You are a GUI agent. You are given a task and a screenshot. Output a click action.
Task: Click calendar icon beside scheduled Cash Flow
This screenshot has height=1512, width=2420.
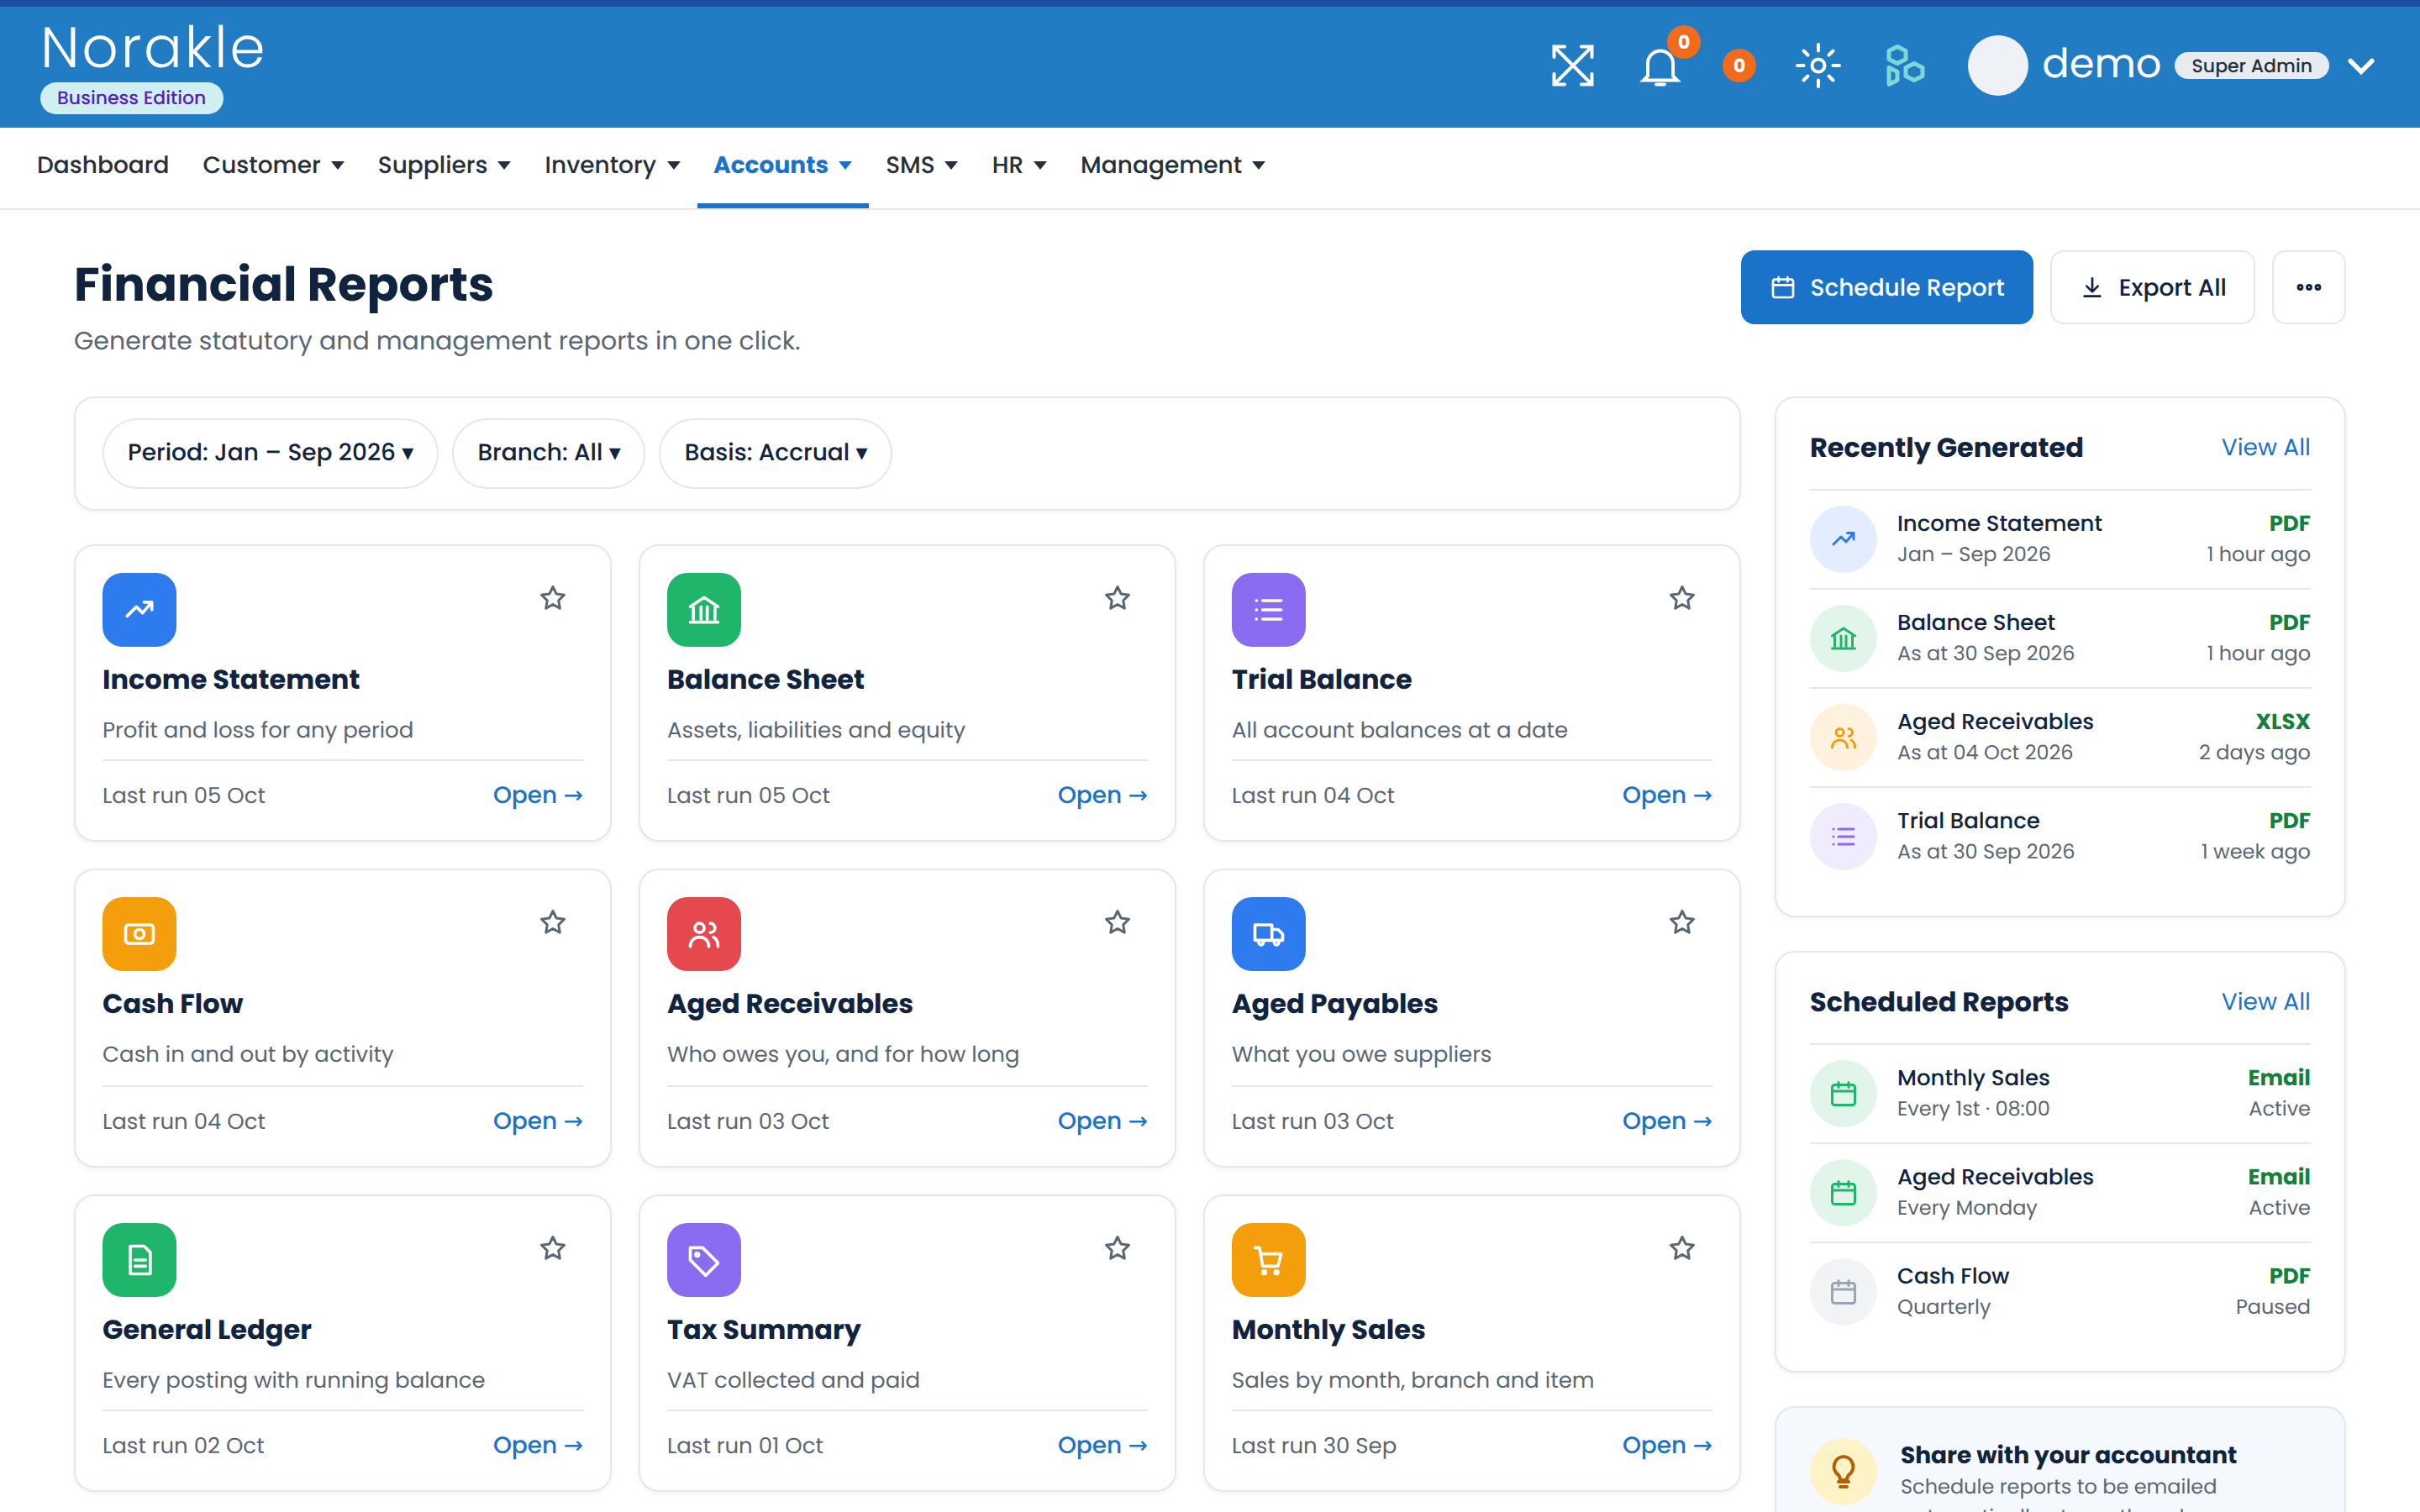coord(1843,1291)
